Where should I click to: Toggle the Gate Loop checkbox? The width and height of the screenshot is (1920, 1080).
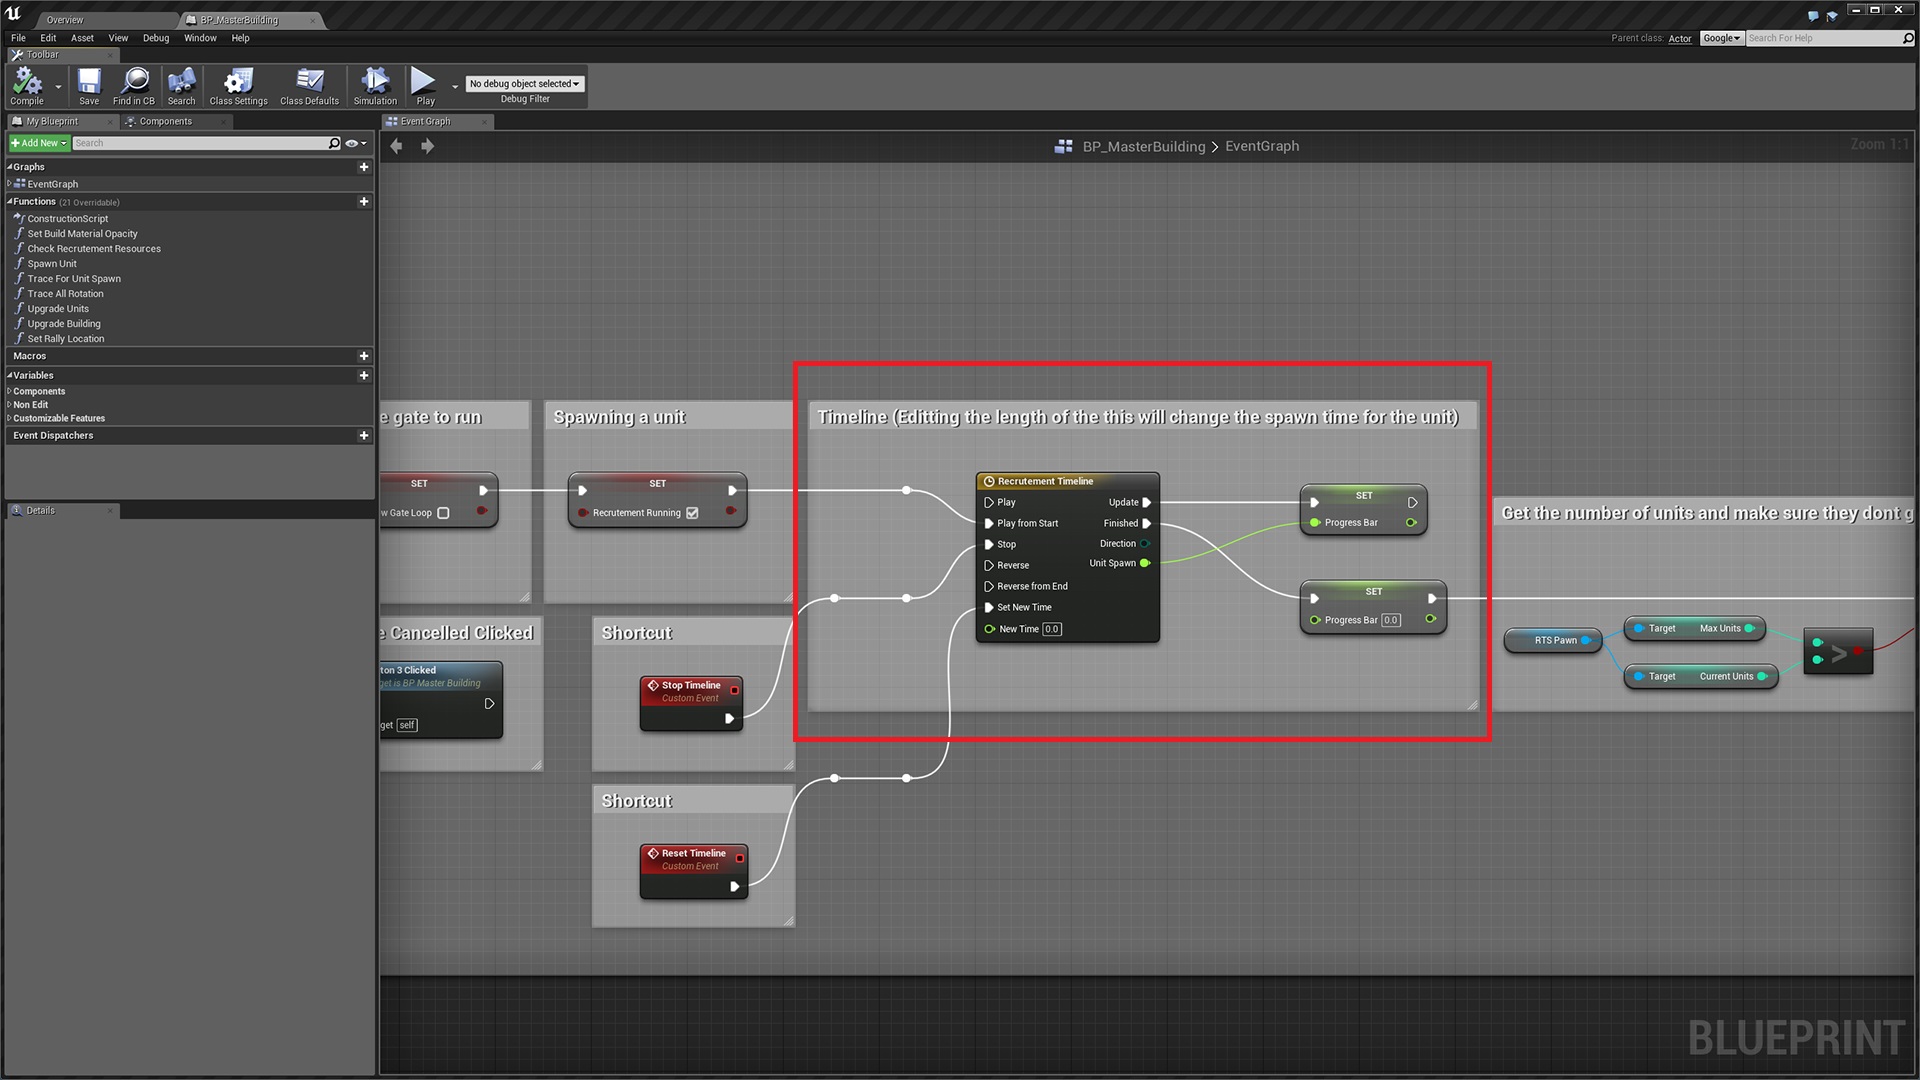pos(443,513)
